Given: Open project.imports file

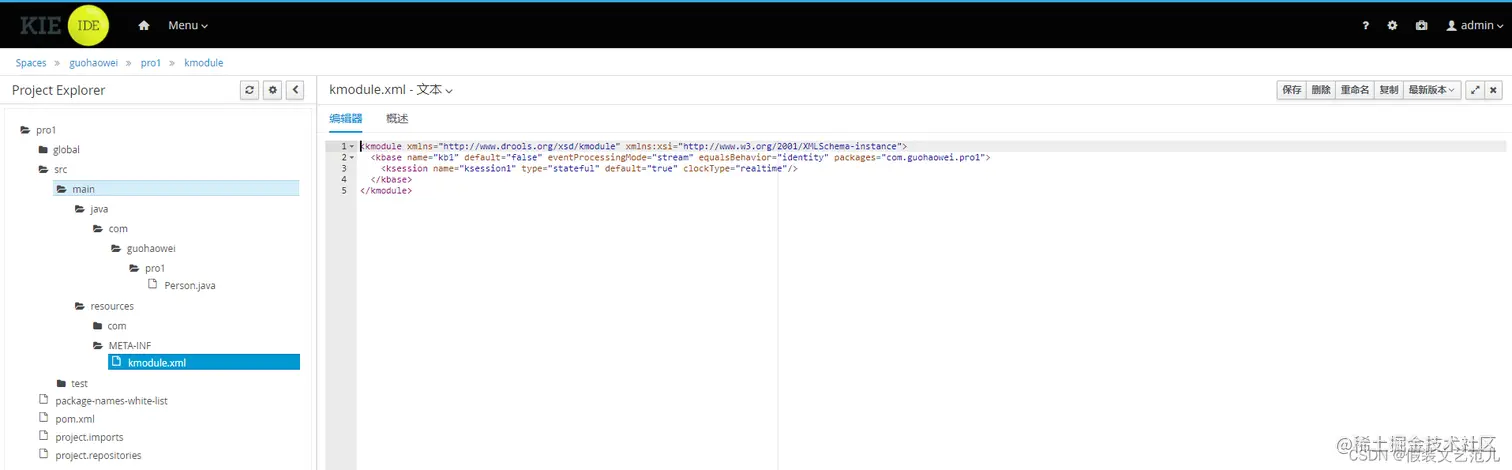Looking at the screenshot, I should click(x=89, y=437).
